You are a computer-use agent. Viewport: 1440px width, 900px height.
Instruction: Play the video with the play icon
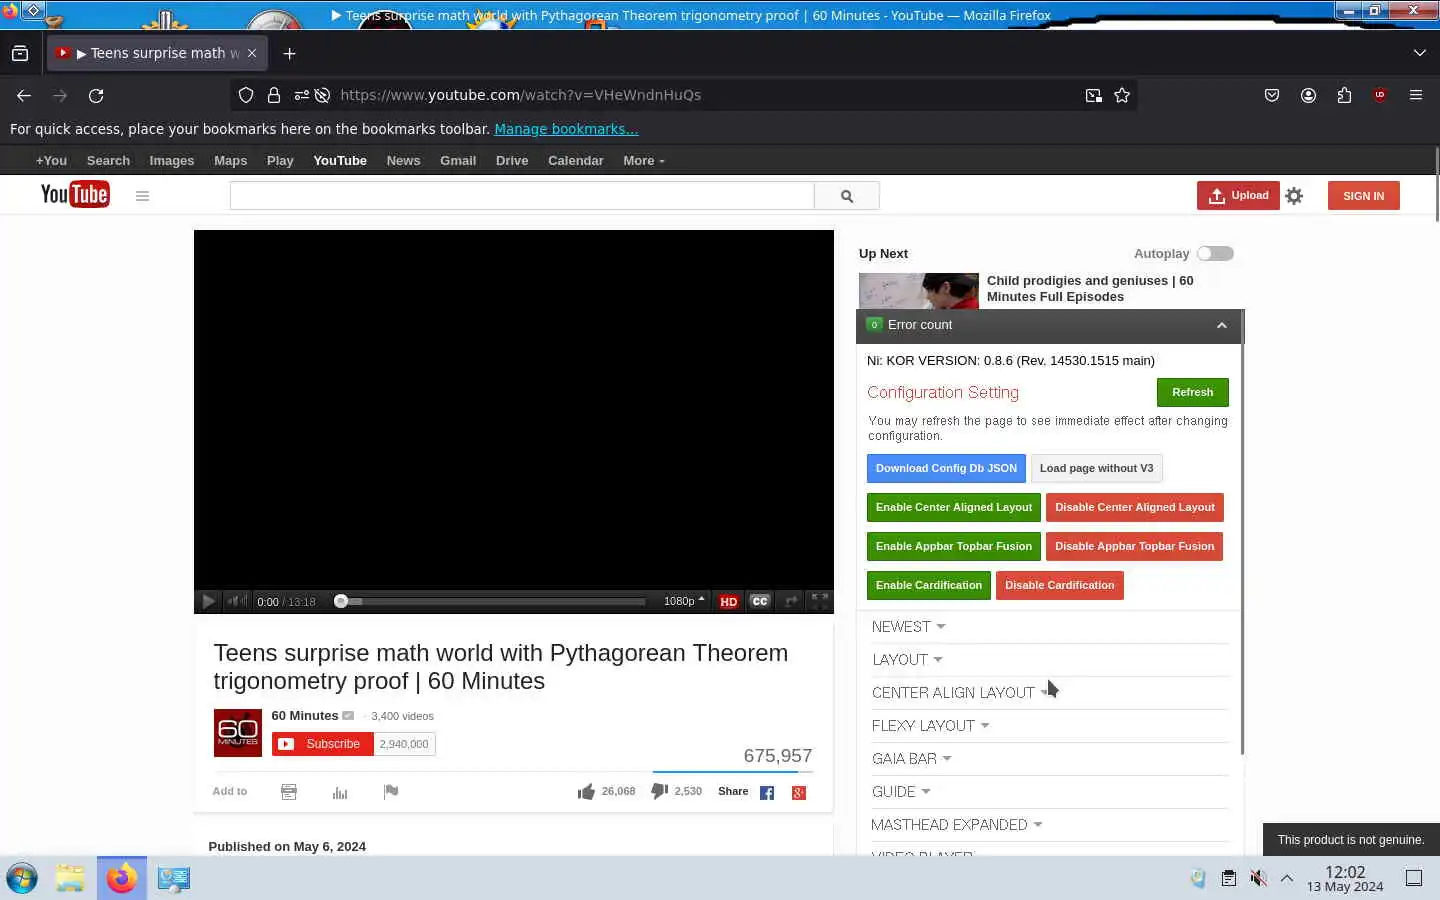click(x=208, y=601)
